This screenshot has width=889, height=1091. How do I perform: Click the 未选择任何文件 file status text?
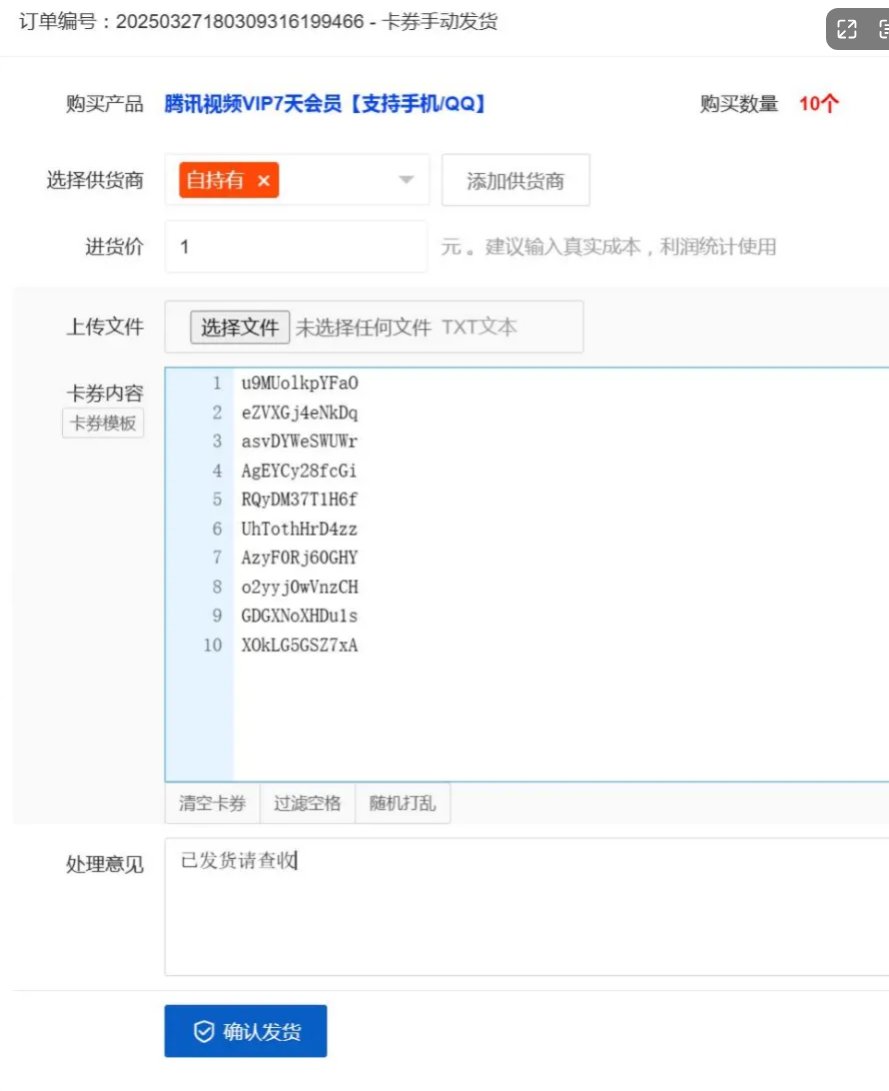(363, 327)
